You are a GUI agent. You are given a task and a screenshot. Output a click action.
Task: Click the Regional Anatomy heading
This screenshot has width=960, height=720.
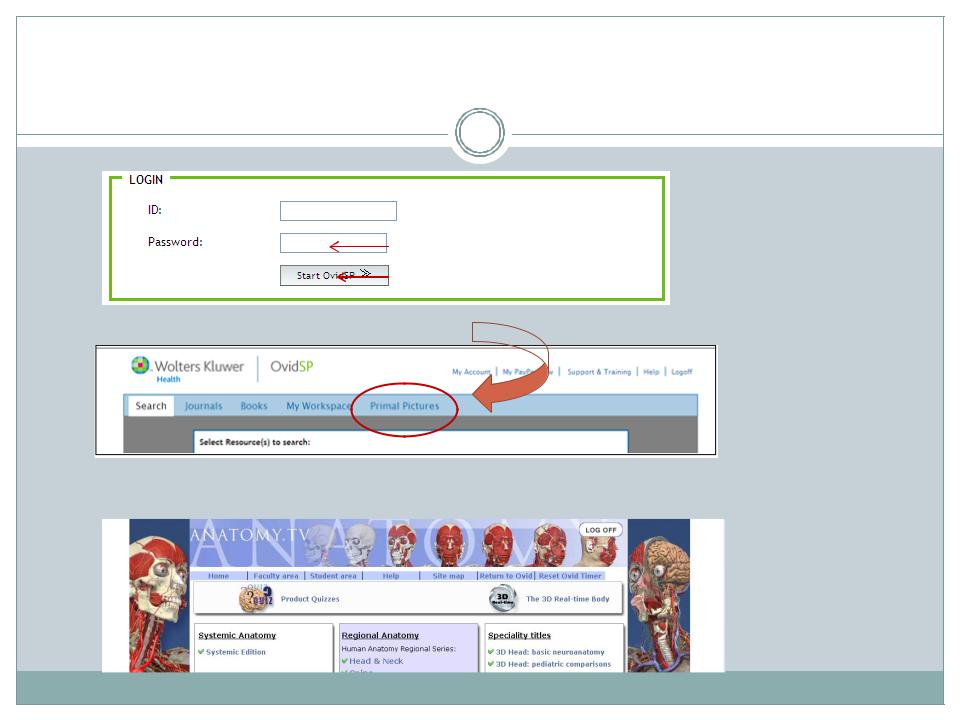[380, 636]
